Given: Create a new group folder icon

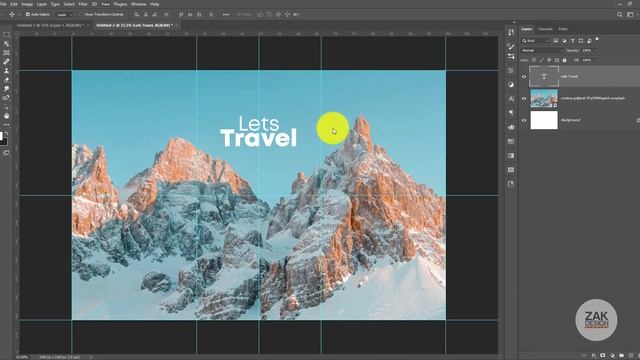Looking at the screenshot, I should point(621,356).
